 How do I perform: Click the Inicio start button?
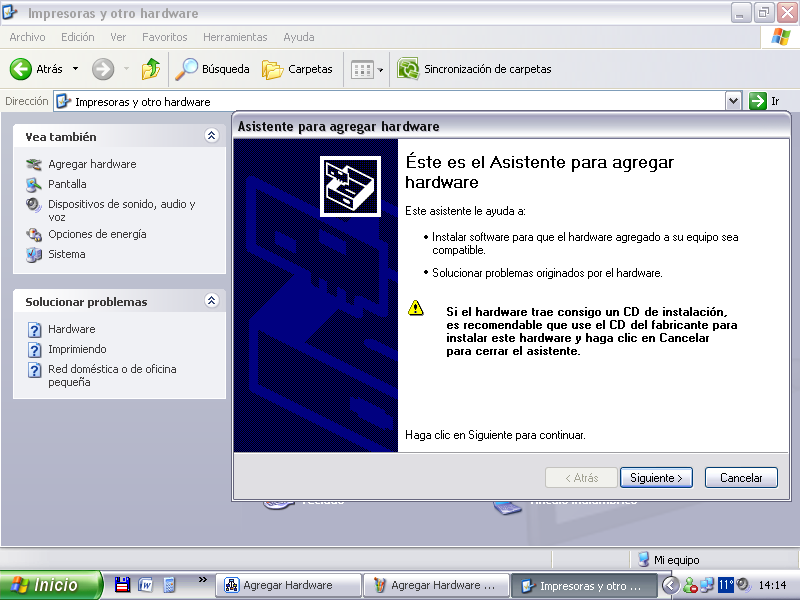click(x=50, y=585)
